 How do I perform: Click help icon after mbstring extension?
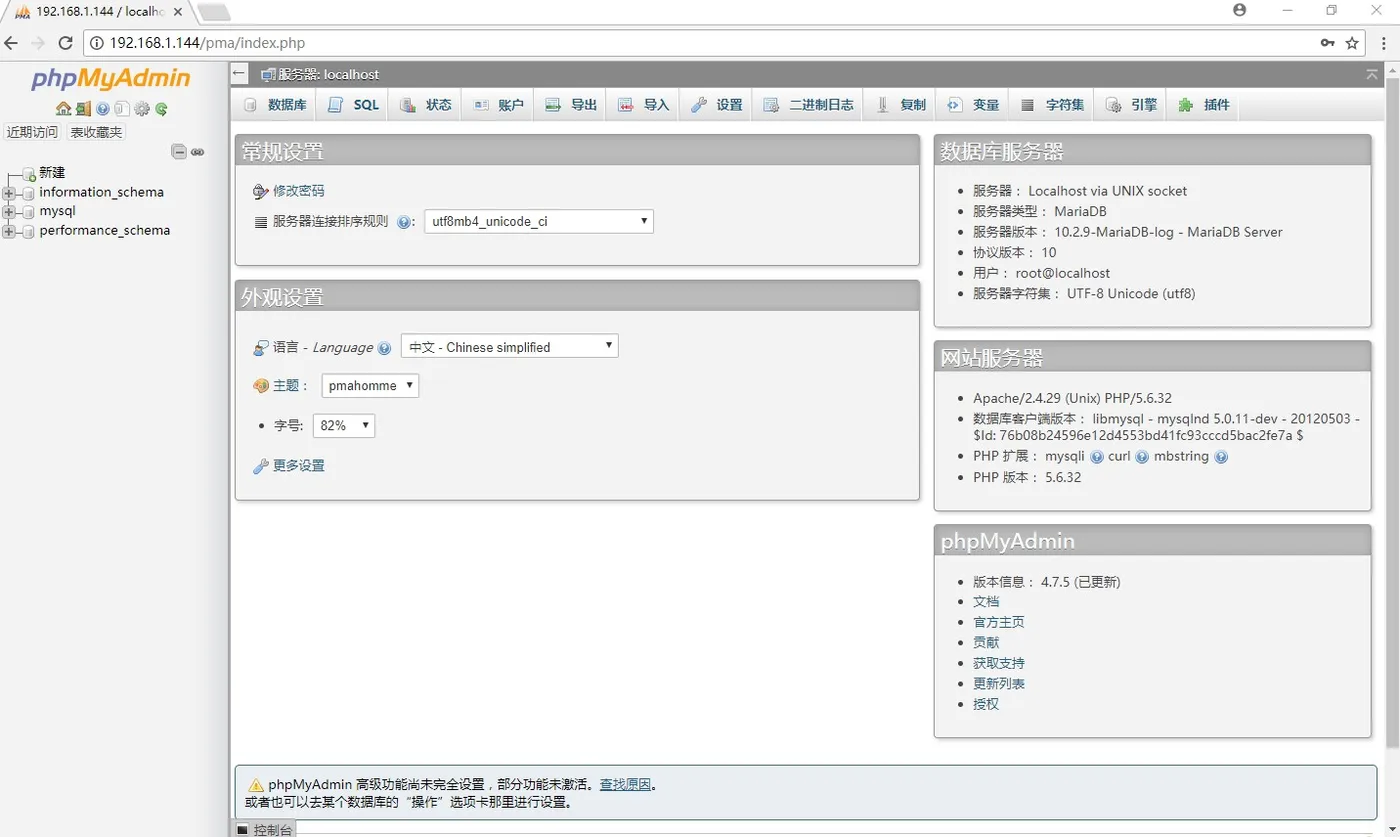[1220, 457]
